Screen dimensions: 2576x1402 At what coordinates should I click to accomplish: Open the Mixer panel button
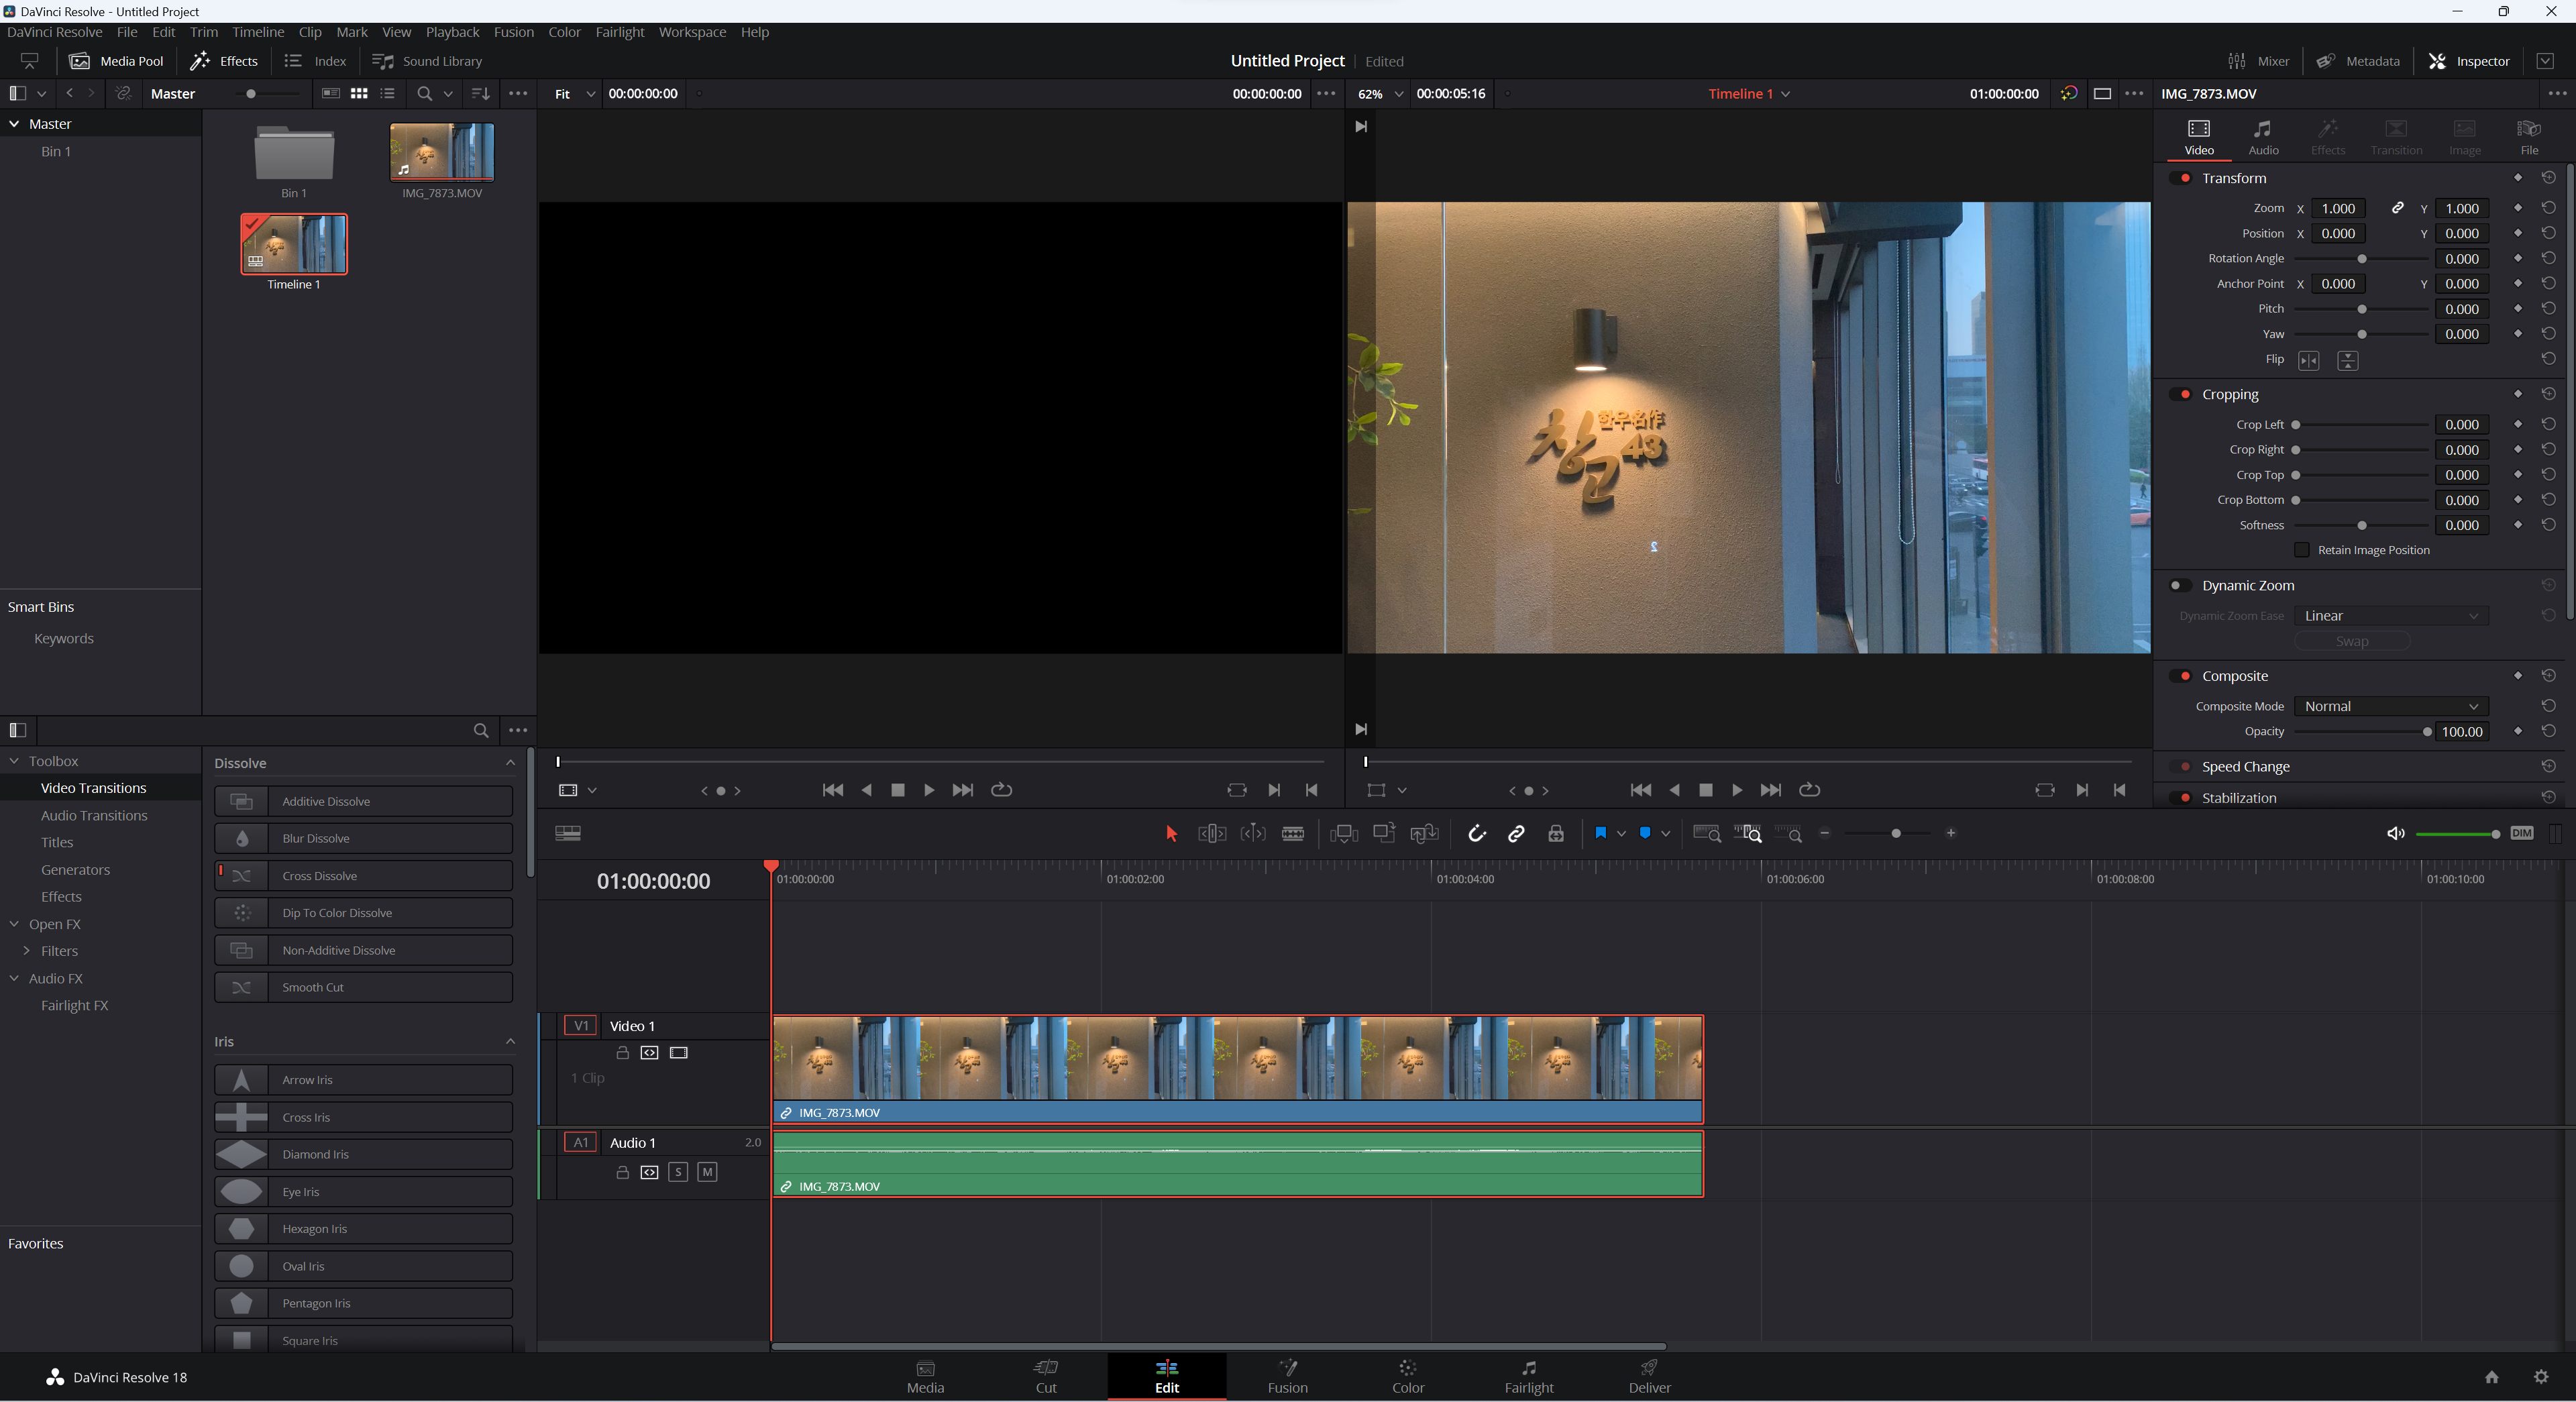[2258, 61]
